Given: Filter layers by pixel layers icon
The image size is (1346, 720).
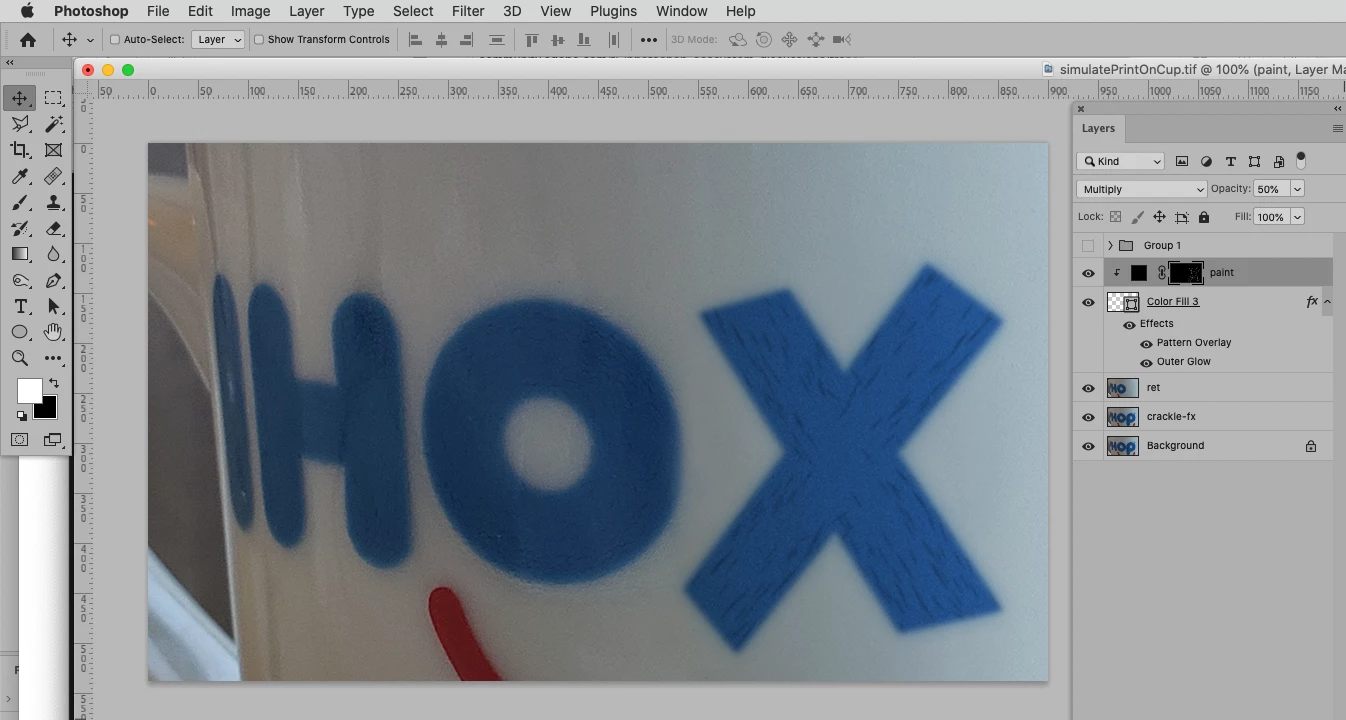Looking at the screenshot, I should (x=1182, y=161).
